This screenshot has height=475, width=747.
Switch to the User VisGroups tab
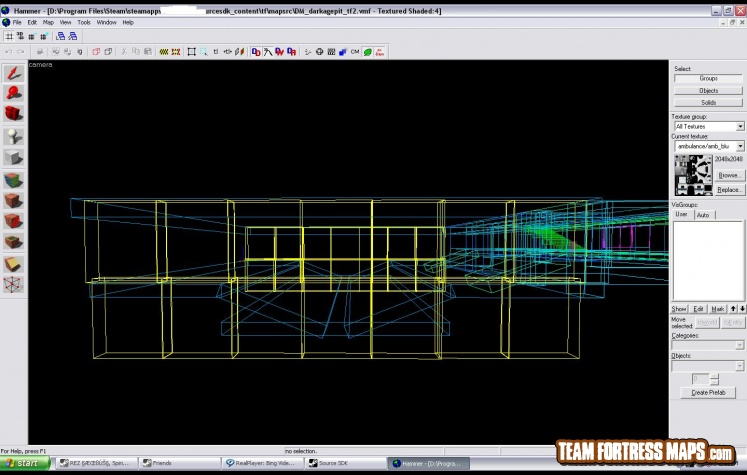(681, 214)
